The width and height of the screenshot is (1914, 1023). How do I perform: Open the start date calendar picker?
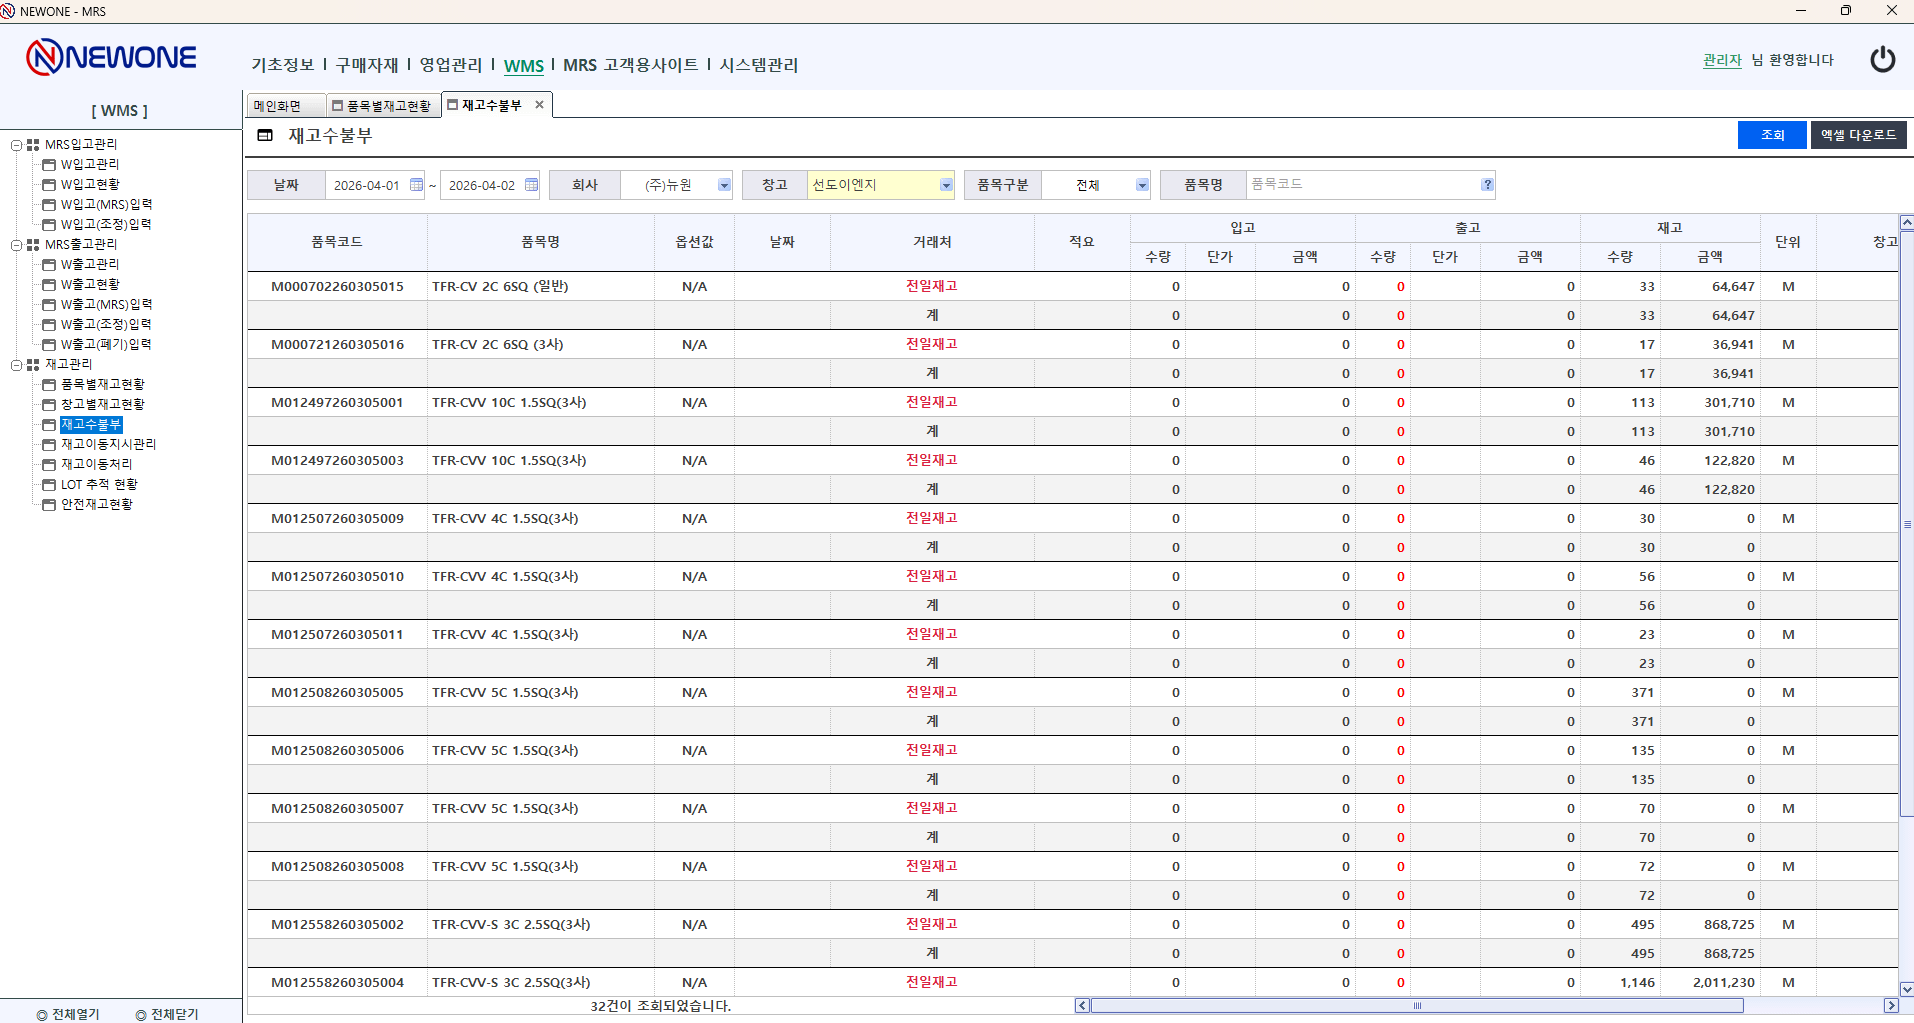click(x=417, y=185)
